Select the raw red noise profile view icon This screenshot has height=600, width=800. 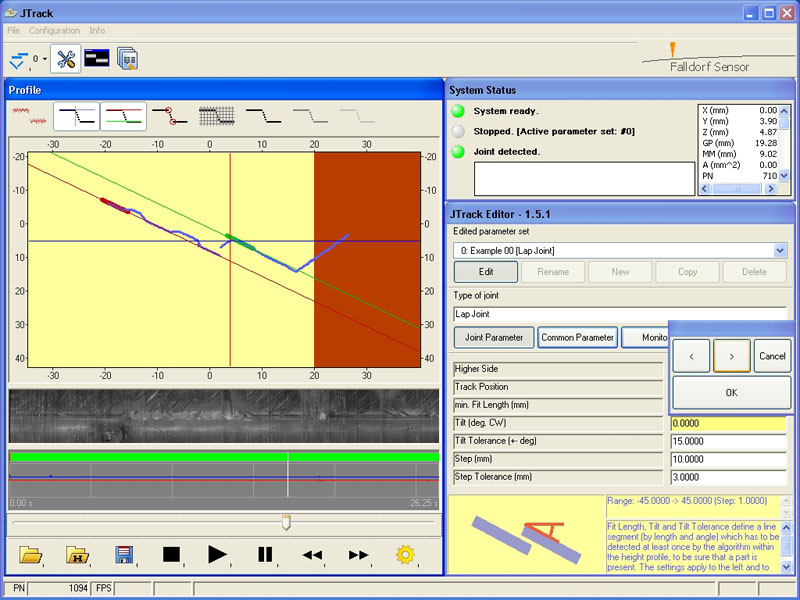pyautogui.click(x=29, y=116)
